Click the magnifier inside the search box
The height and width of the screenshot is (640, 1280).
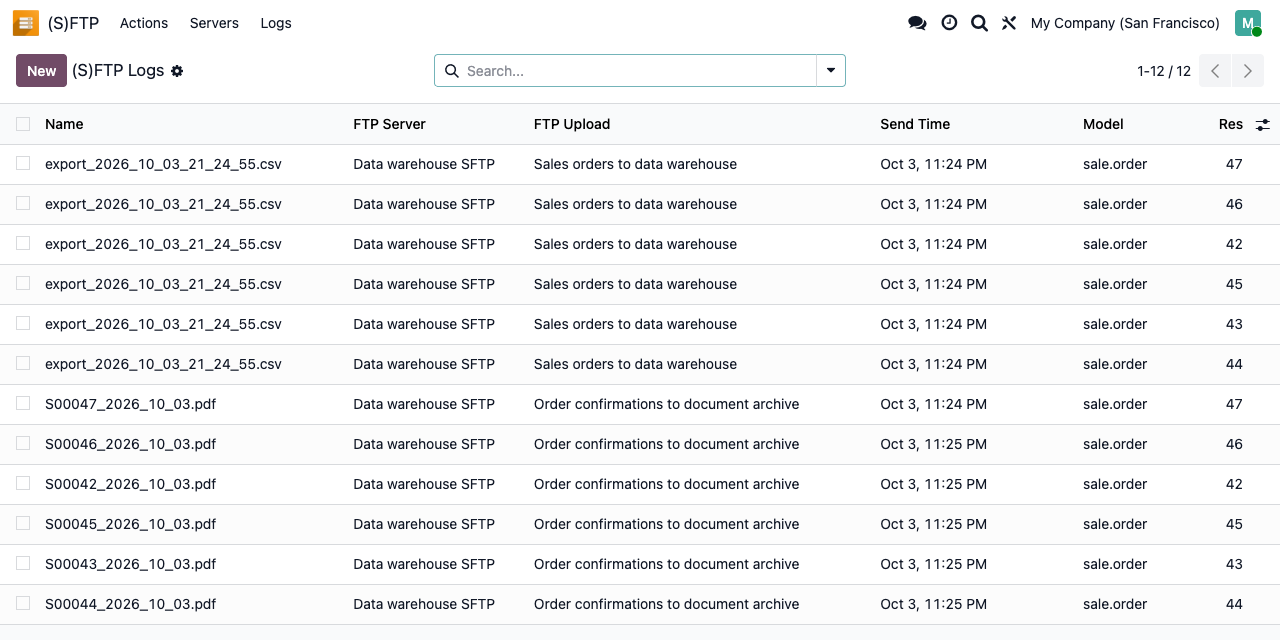(451, 71)
